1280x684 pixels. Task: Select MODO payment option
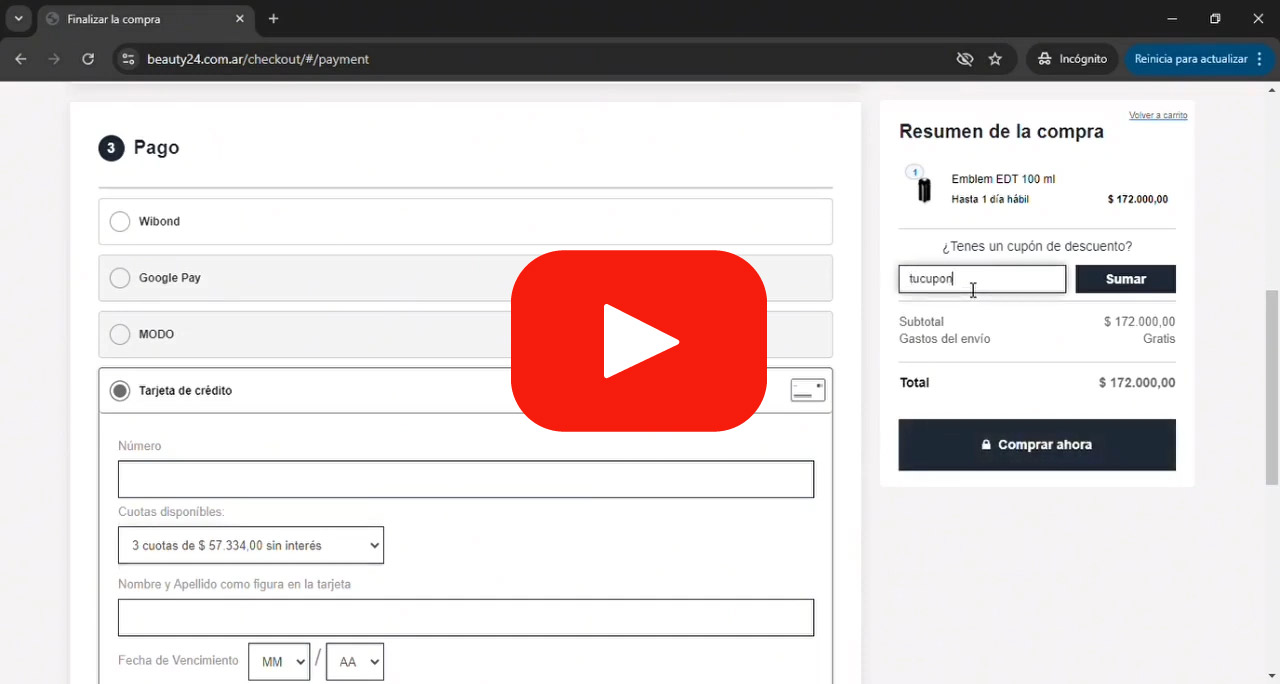[x=465, y=334]
